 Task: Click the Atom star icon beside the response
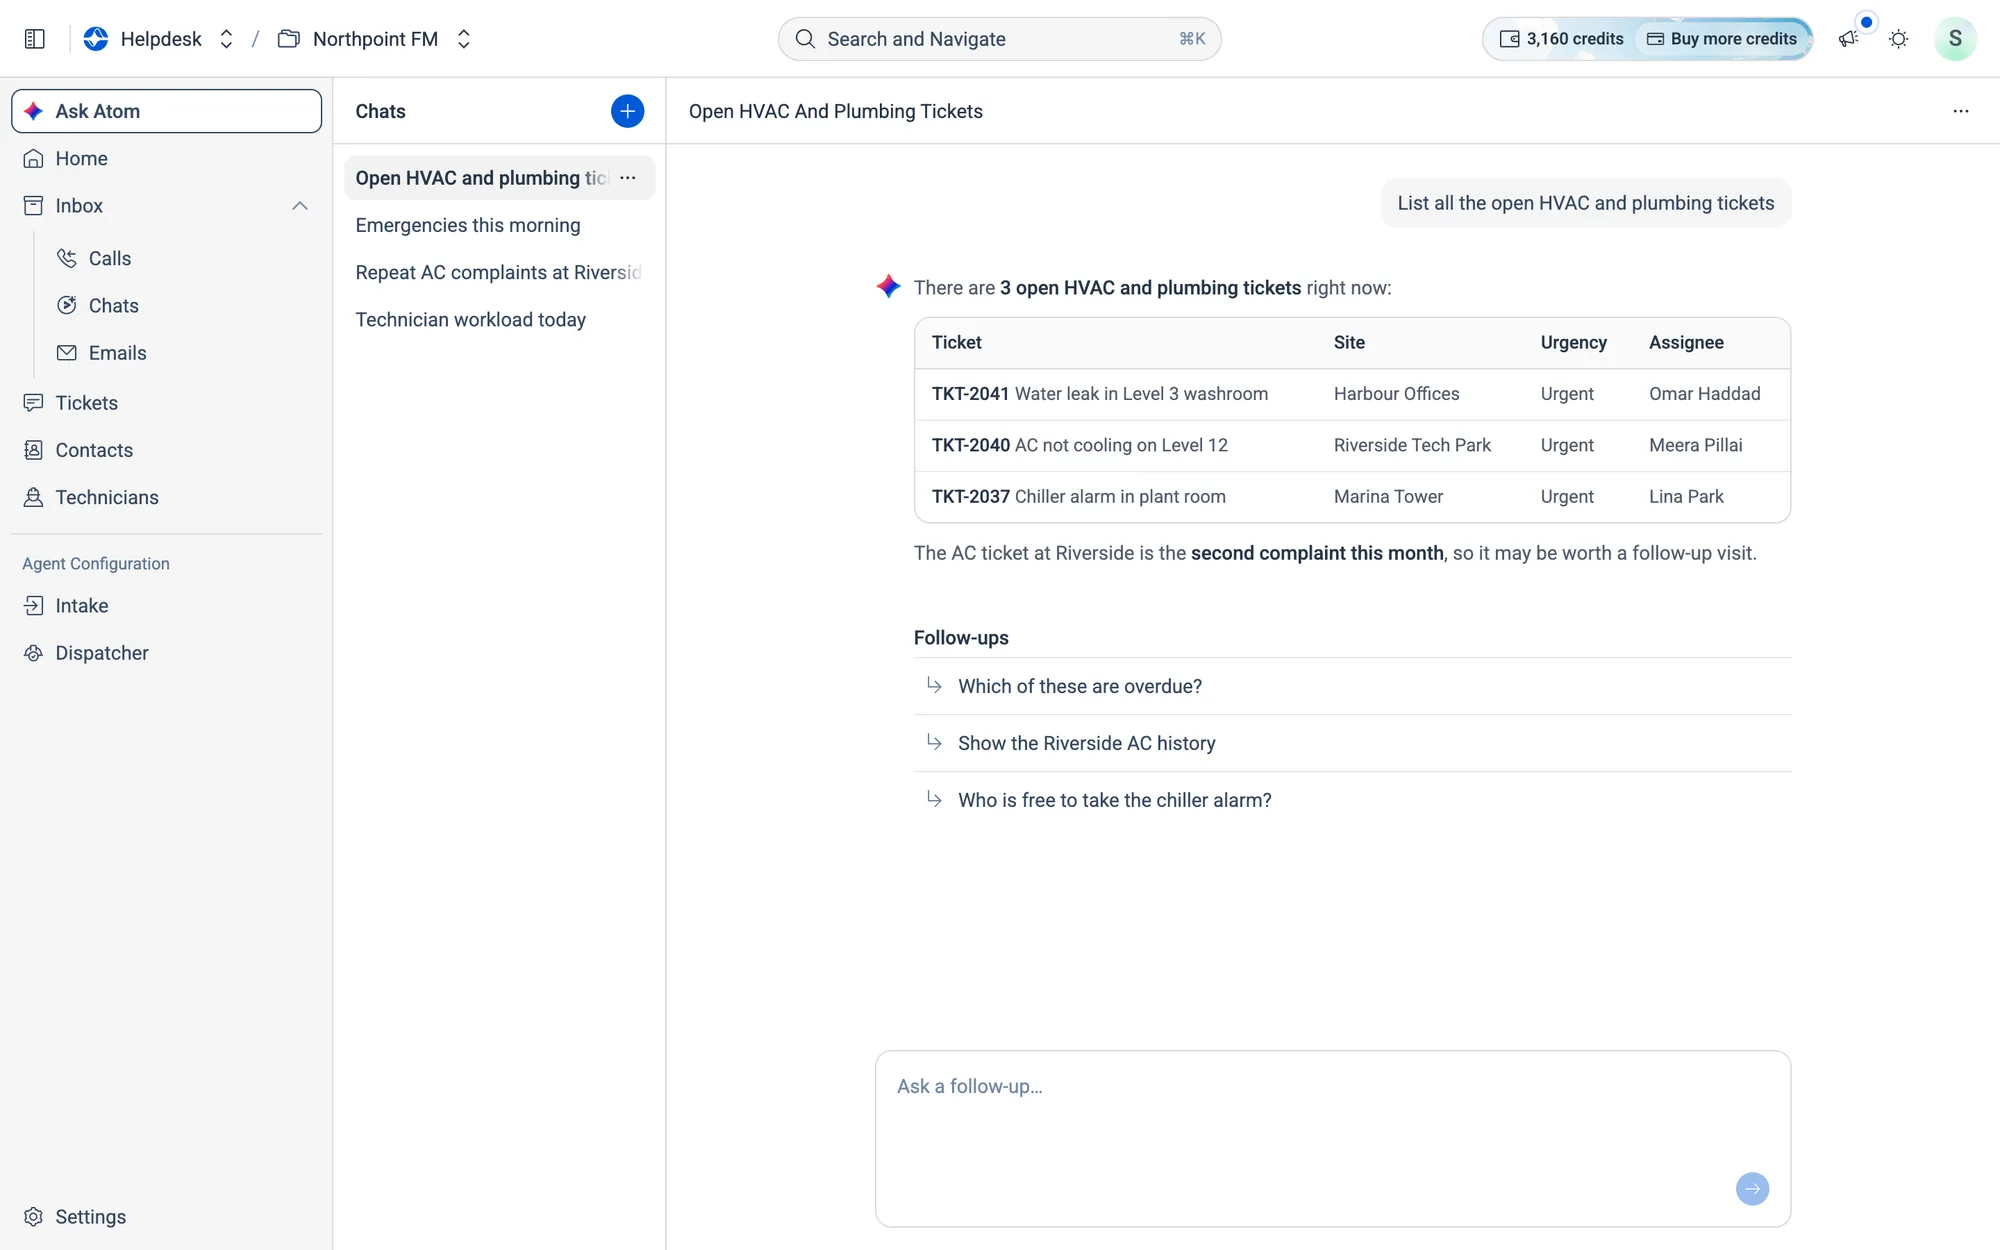888,287
